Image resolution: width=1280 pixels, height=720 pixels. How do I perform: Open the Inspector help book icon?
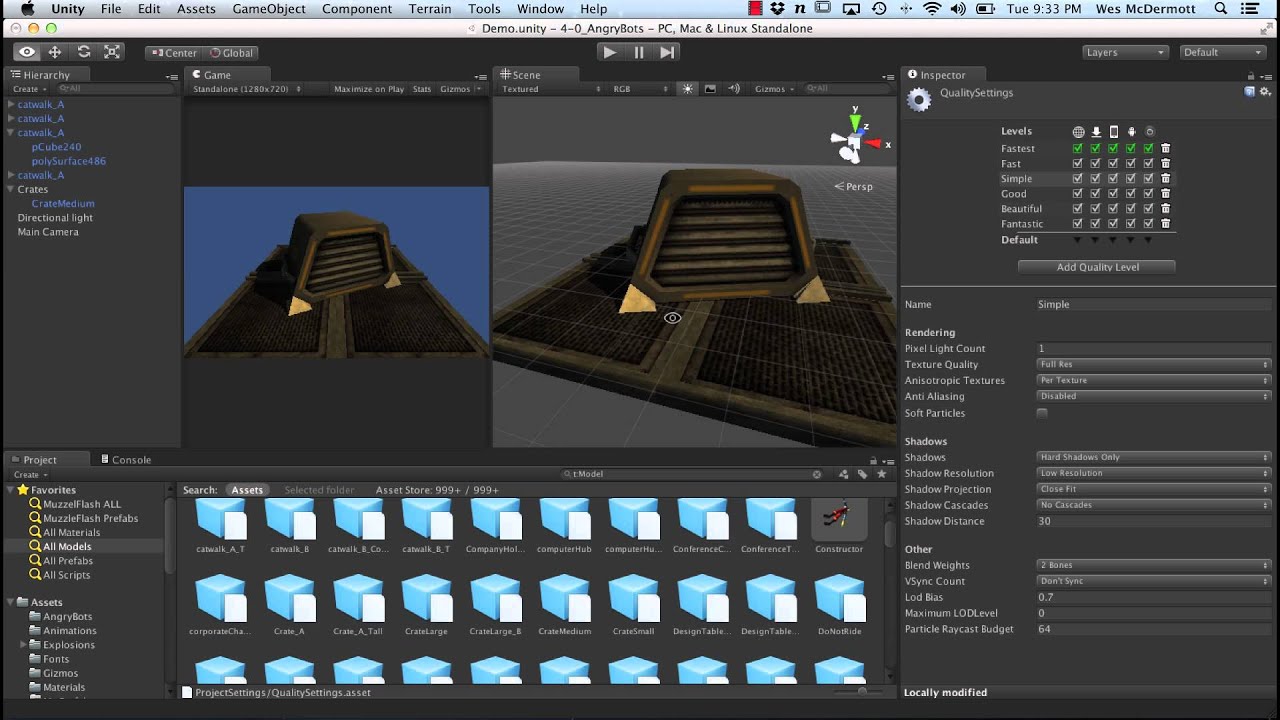[x=1249, y=92]
